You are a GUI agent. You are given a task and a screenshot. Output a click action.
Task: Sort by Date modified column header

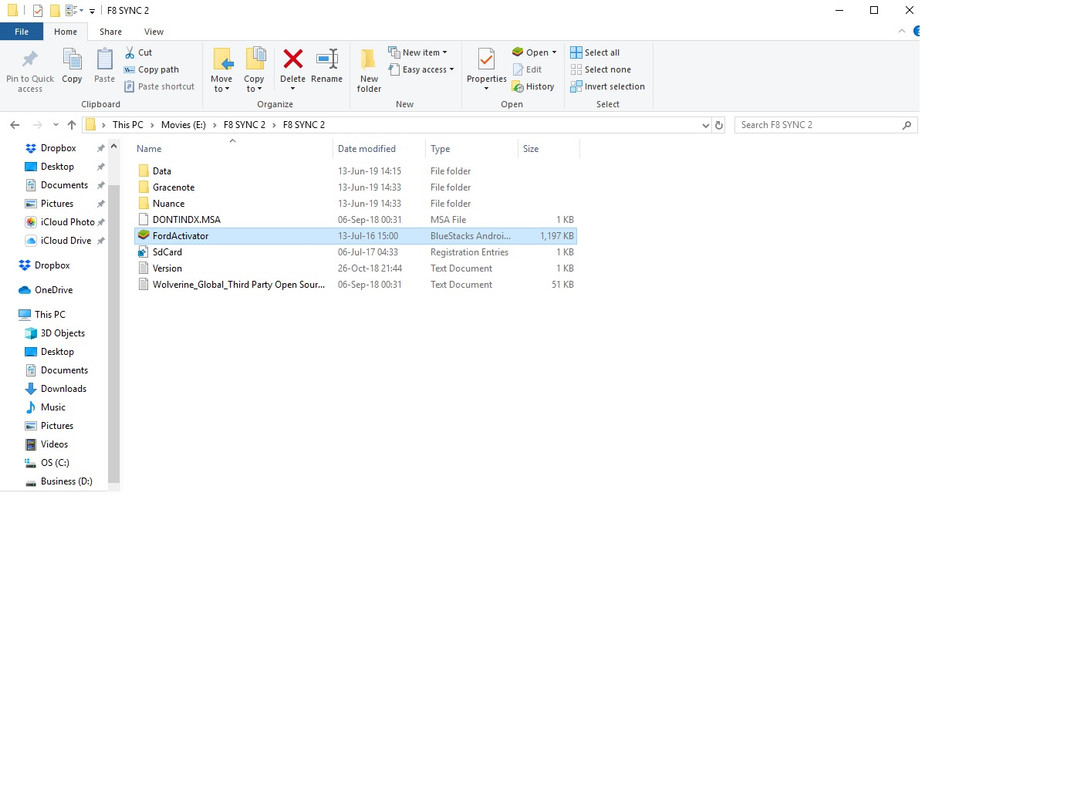379,148
